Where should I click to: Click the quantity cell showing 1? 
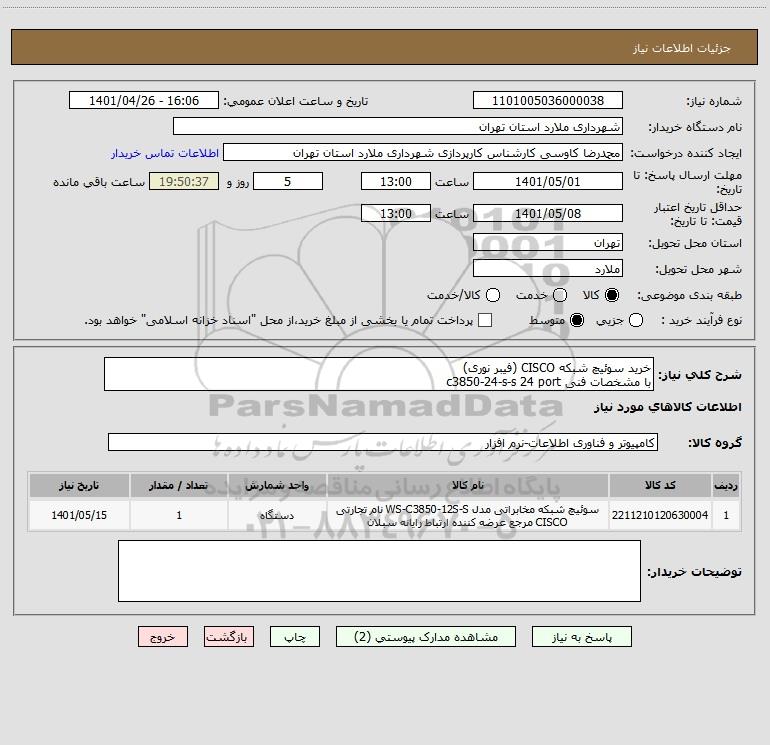coord(179,515)
